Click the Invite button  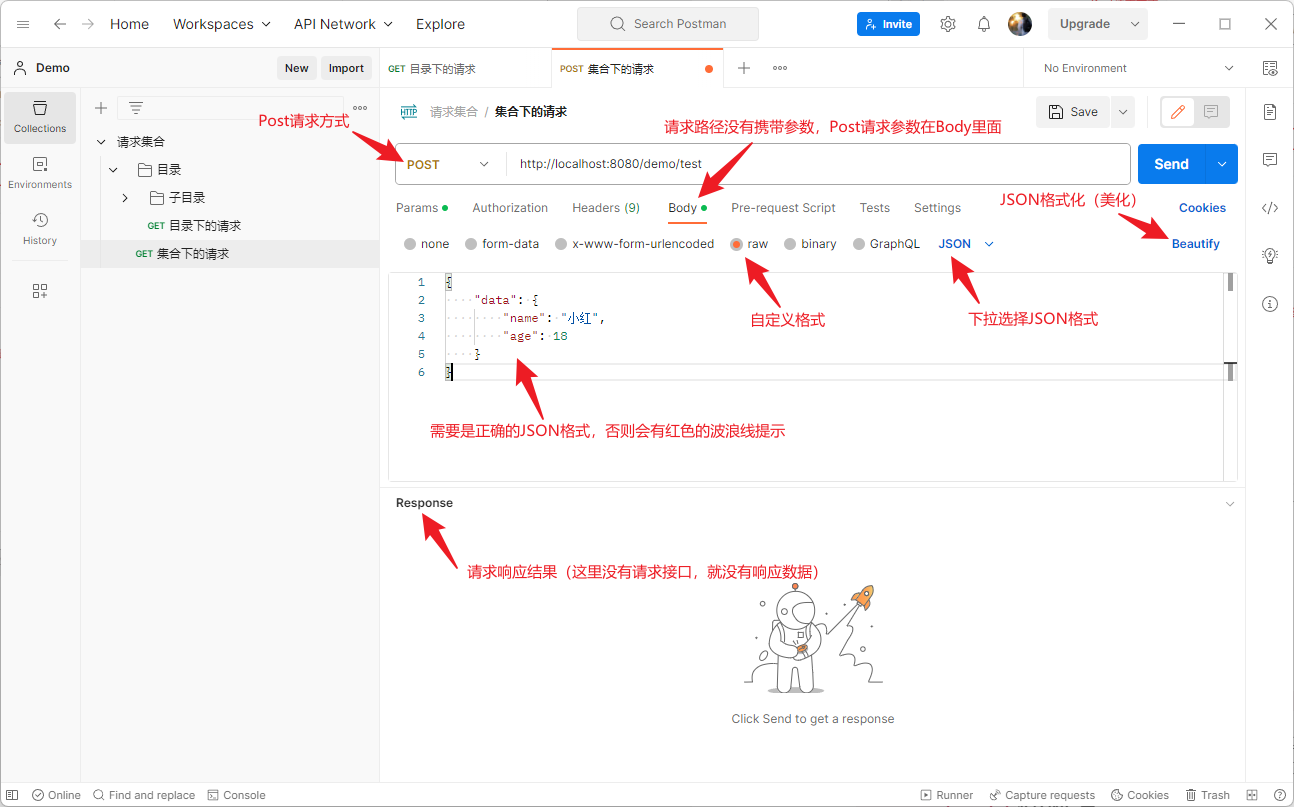point(888,24)
